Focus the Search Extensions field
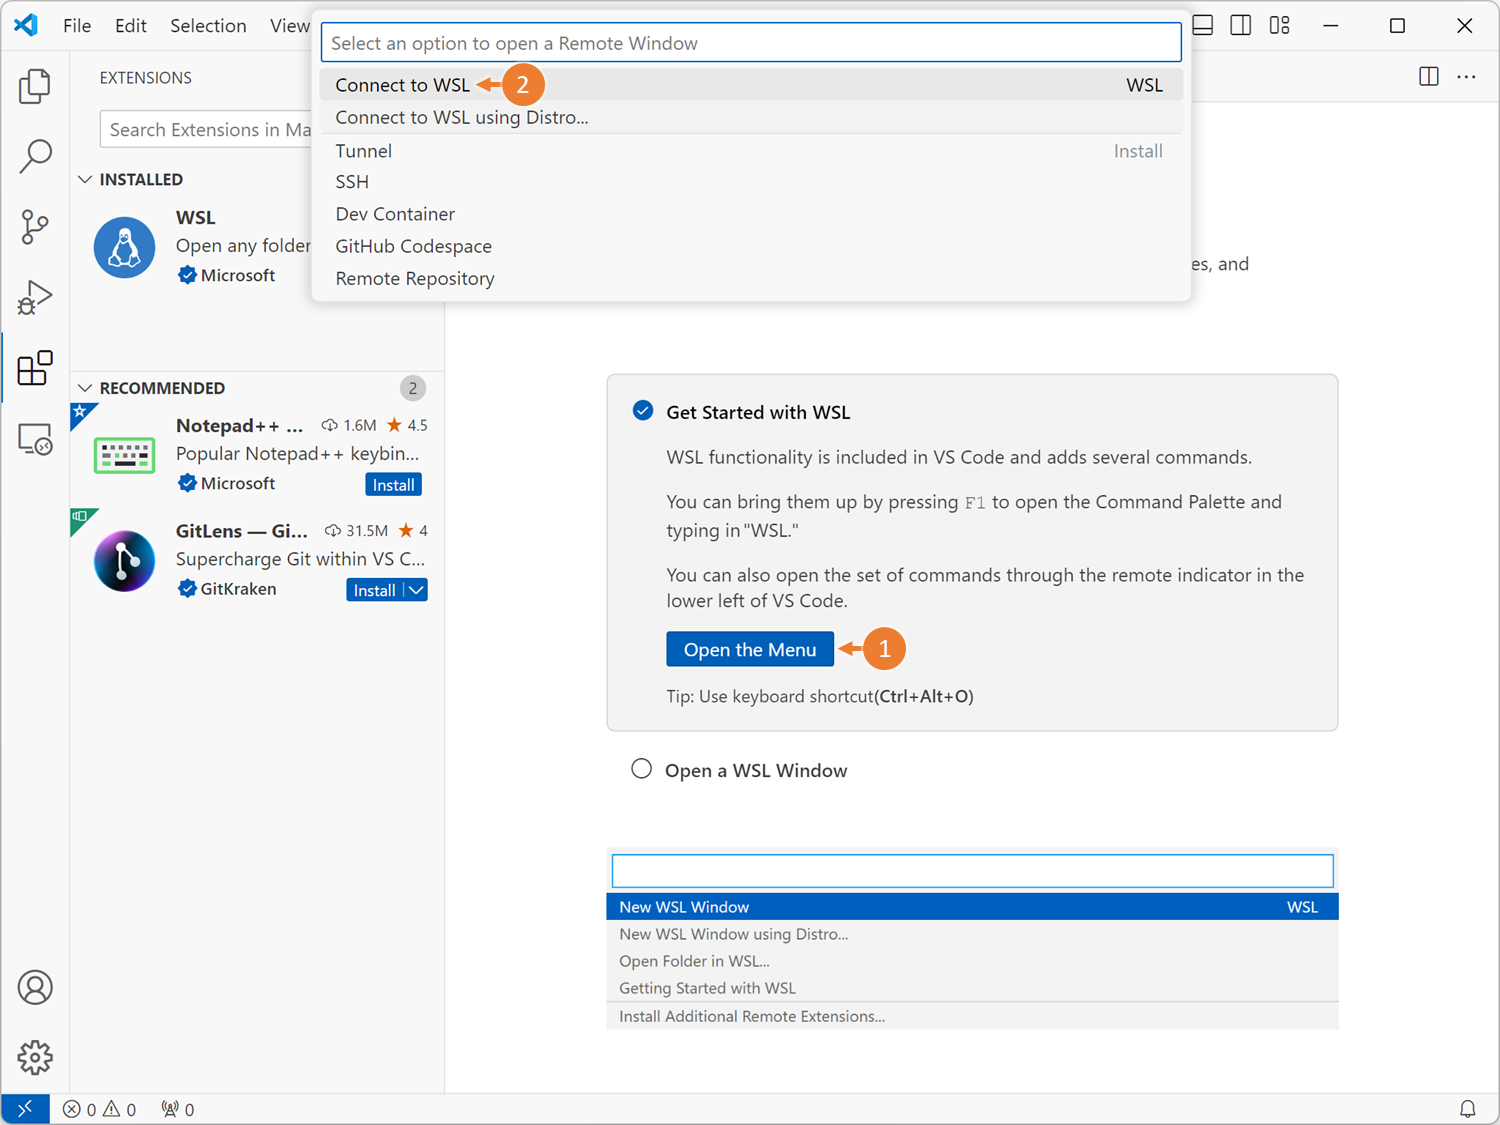1500x1125 pixels. pyautogui.click(x=206, y=129)
